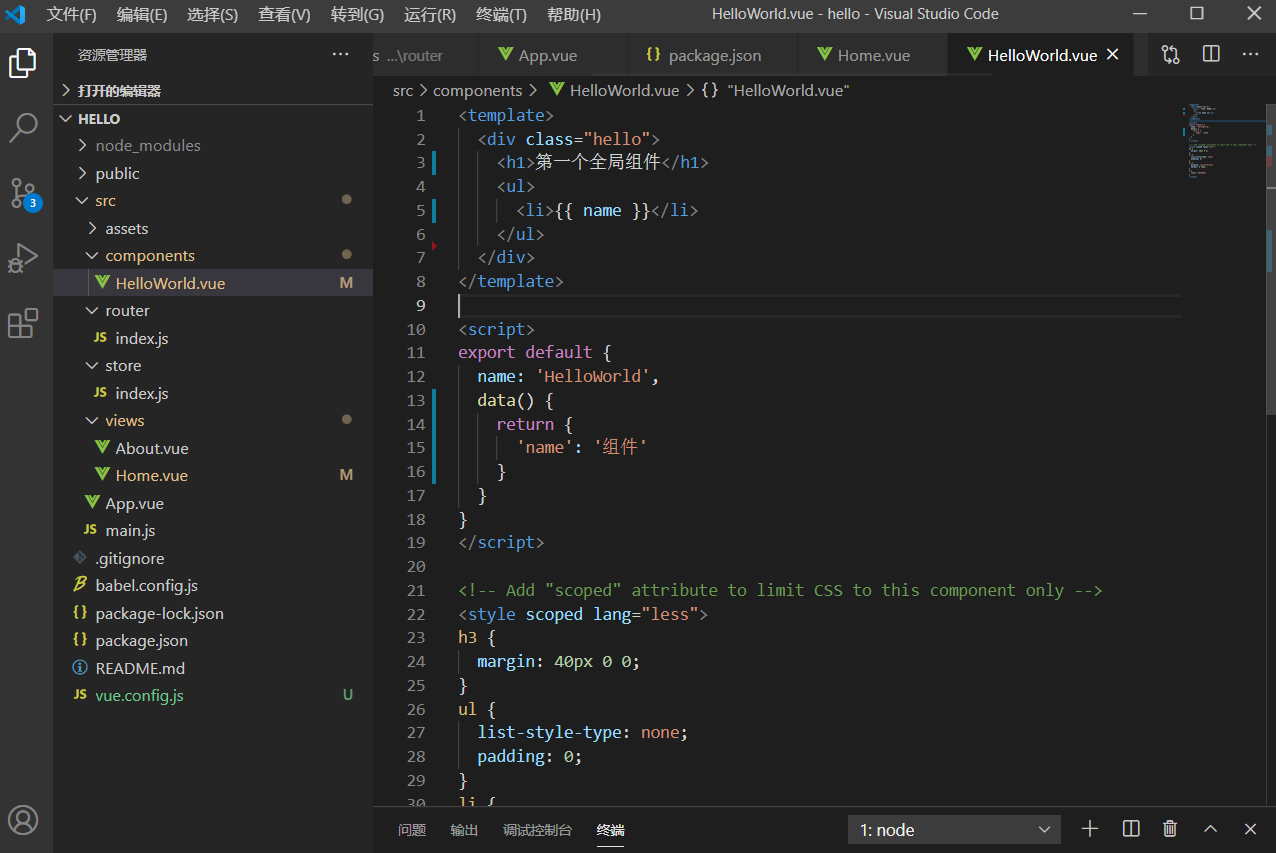
Task: Collapse the src folder
Action: [x=213, y=201]
